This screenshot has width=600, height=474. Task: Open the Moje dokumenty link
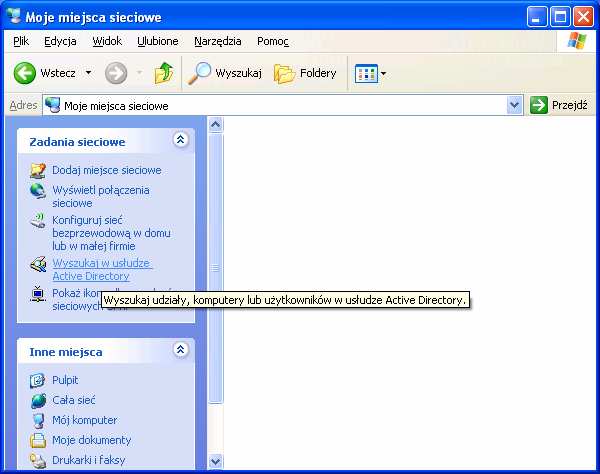(x=91, y=440)
